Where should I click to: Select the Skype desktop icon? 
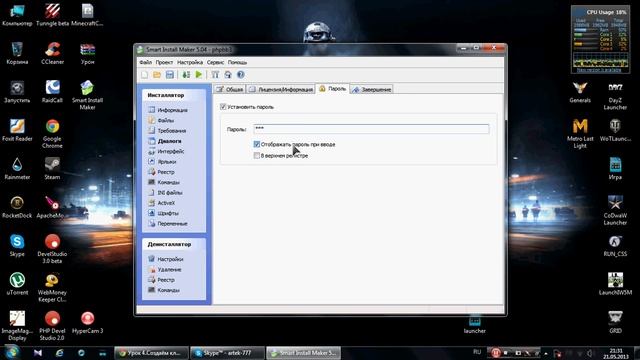pyautogui.click(x=17, y=245)
